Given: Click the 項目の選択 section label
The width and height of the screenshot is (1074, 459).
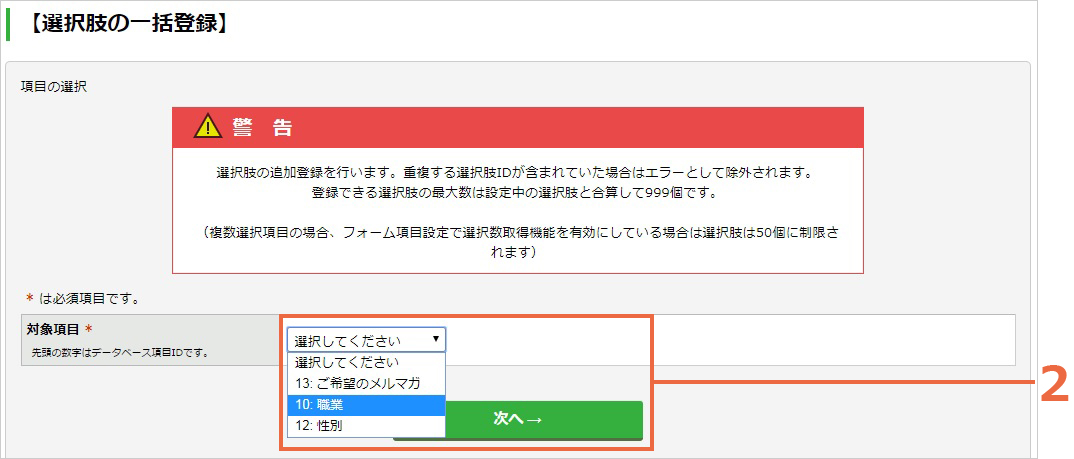Looking at the screenshot, I should click(53, 88).
